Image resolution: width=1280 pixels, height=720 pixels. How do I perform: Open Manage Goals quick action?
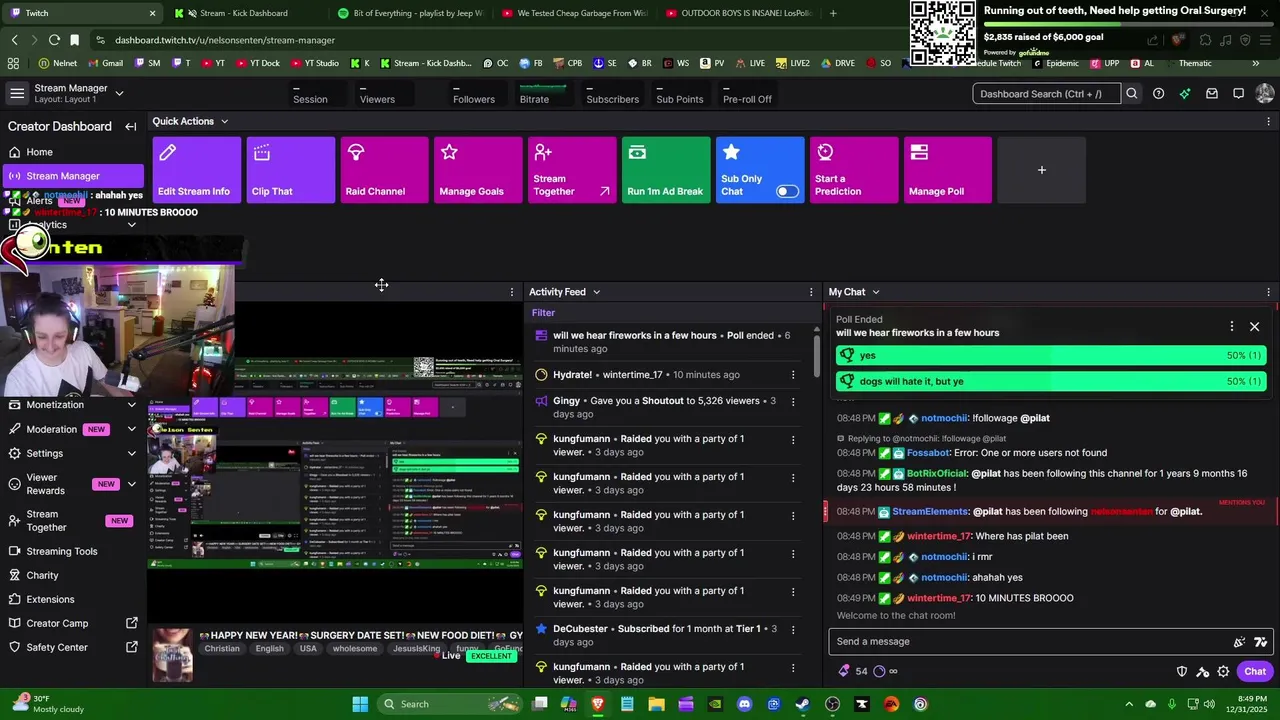point(478,170)
